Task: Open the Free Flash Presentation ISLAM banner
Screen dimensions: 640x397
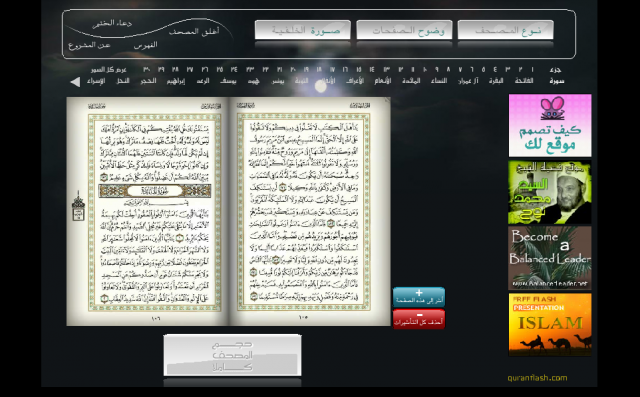Action: pyautogui.click(x=550, y=324)
